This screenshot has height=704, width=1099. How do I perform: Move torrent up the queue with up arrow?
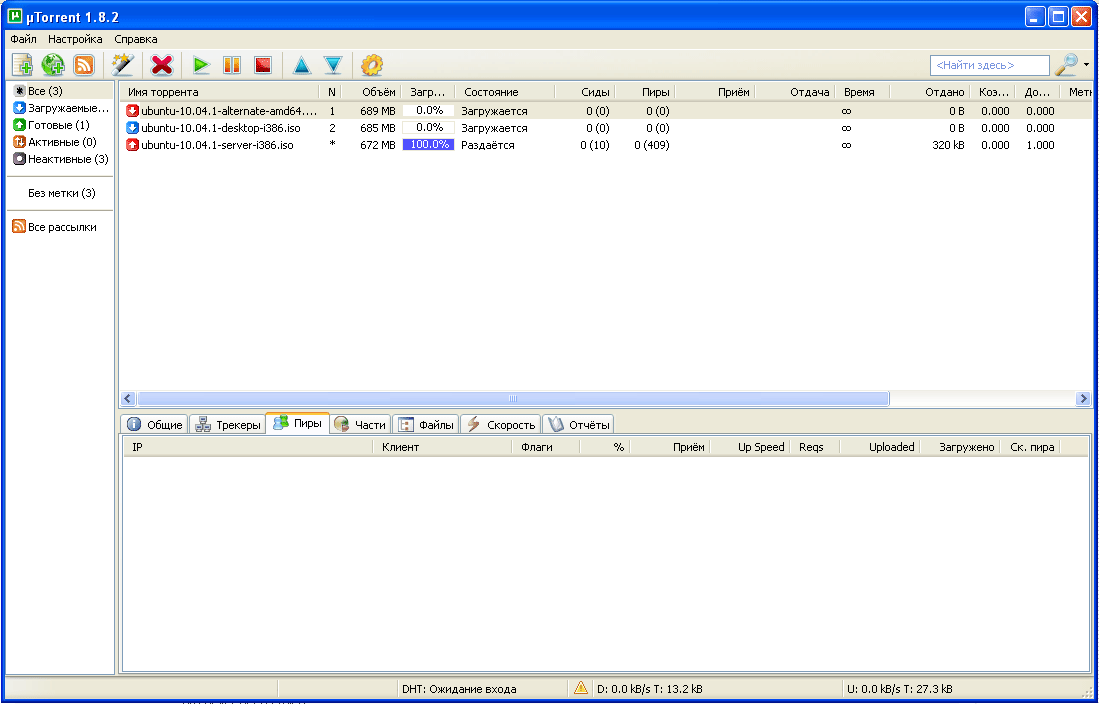click(301, 65)
